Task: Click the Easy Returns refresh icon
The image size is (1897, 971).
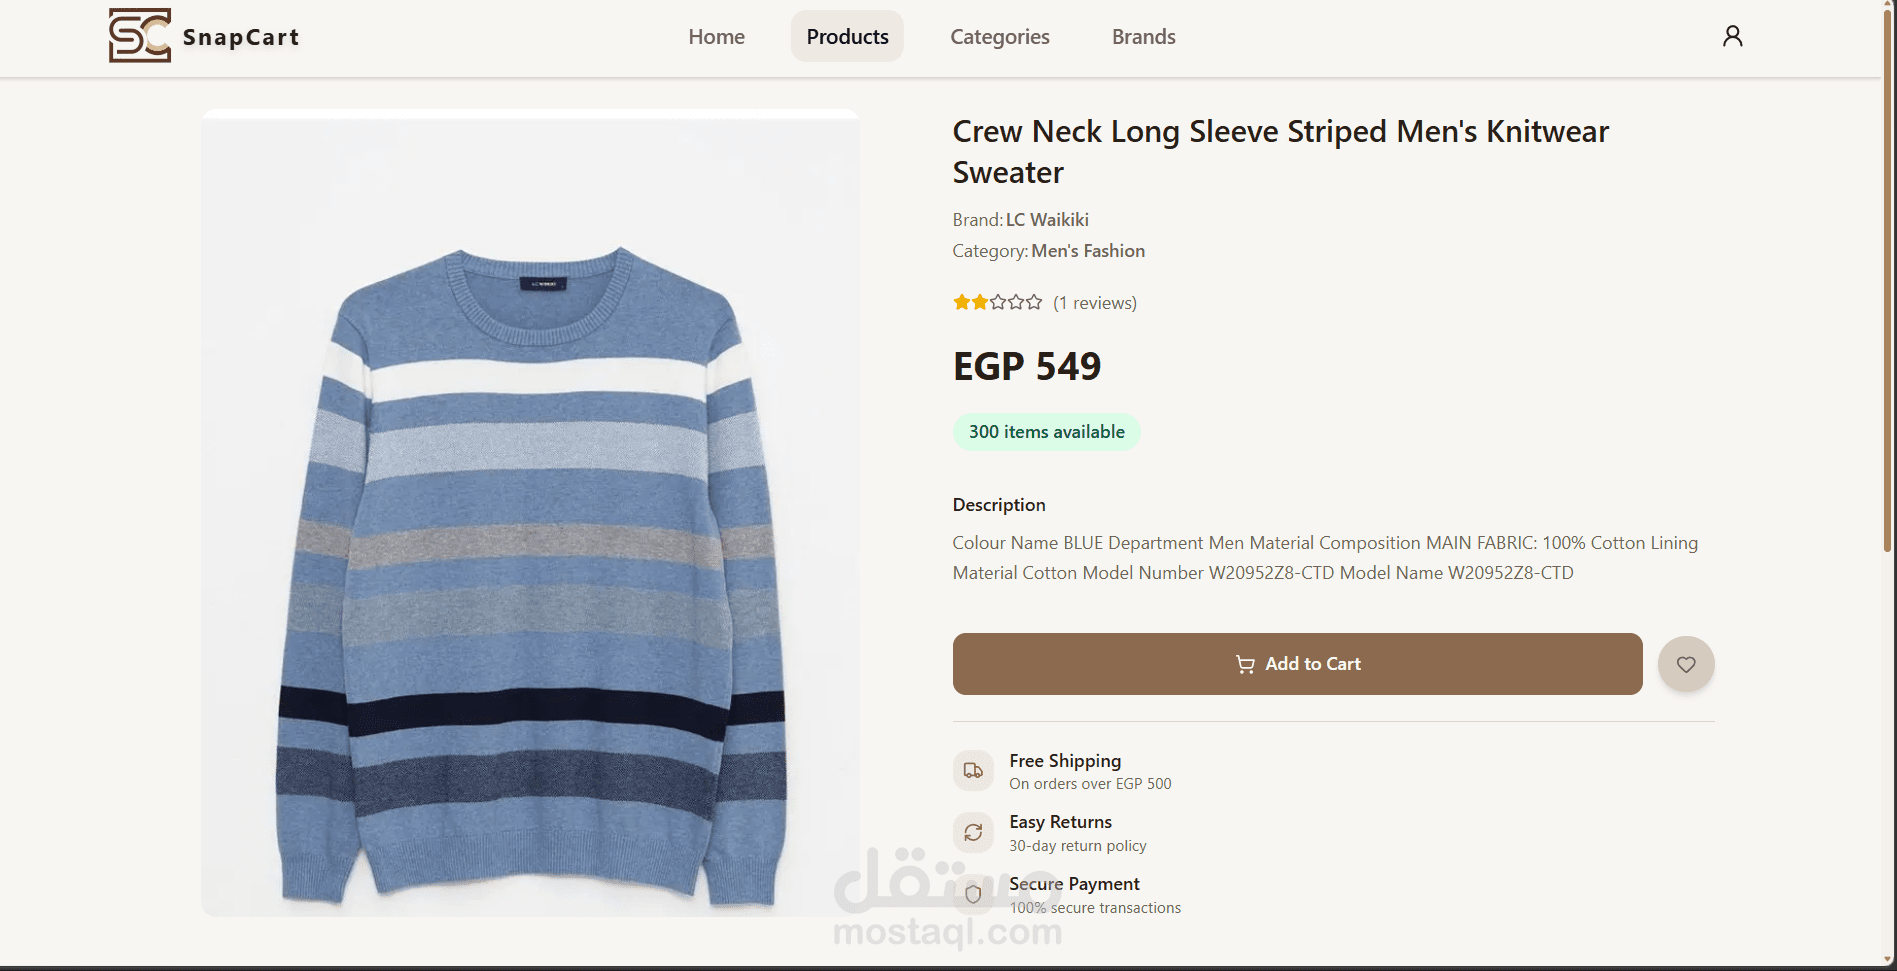Action: (973, 832)
